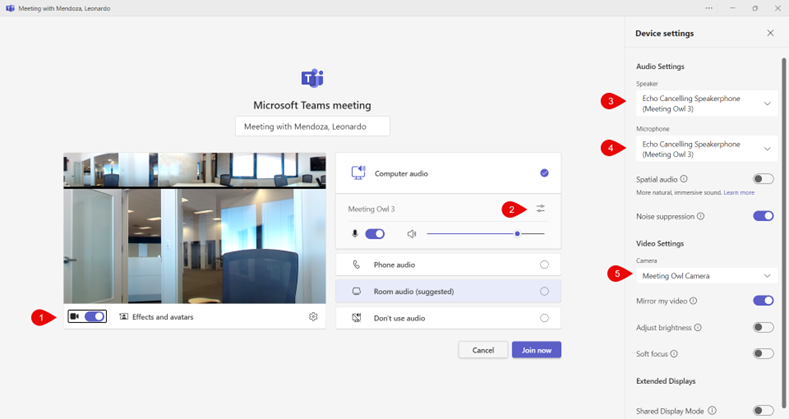The width and height of the screenshot is (789, 419).
Task: Turn off the camera toggle
Action: (x=95, y=317)
